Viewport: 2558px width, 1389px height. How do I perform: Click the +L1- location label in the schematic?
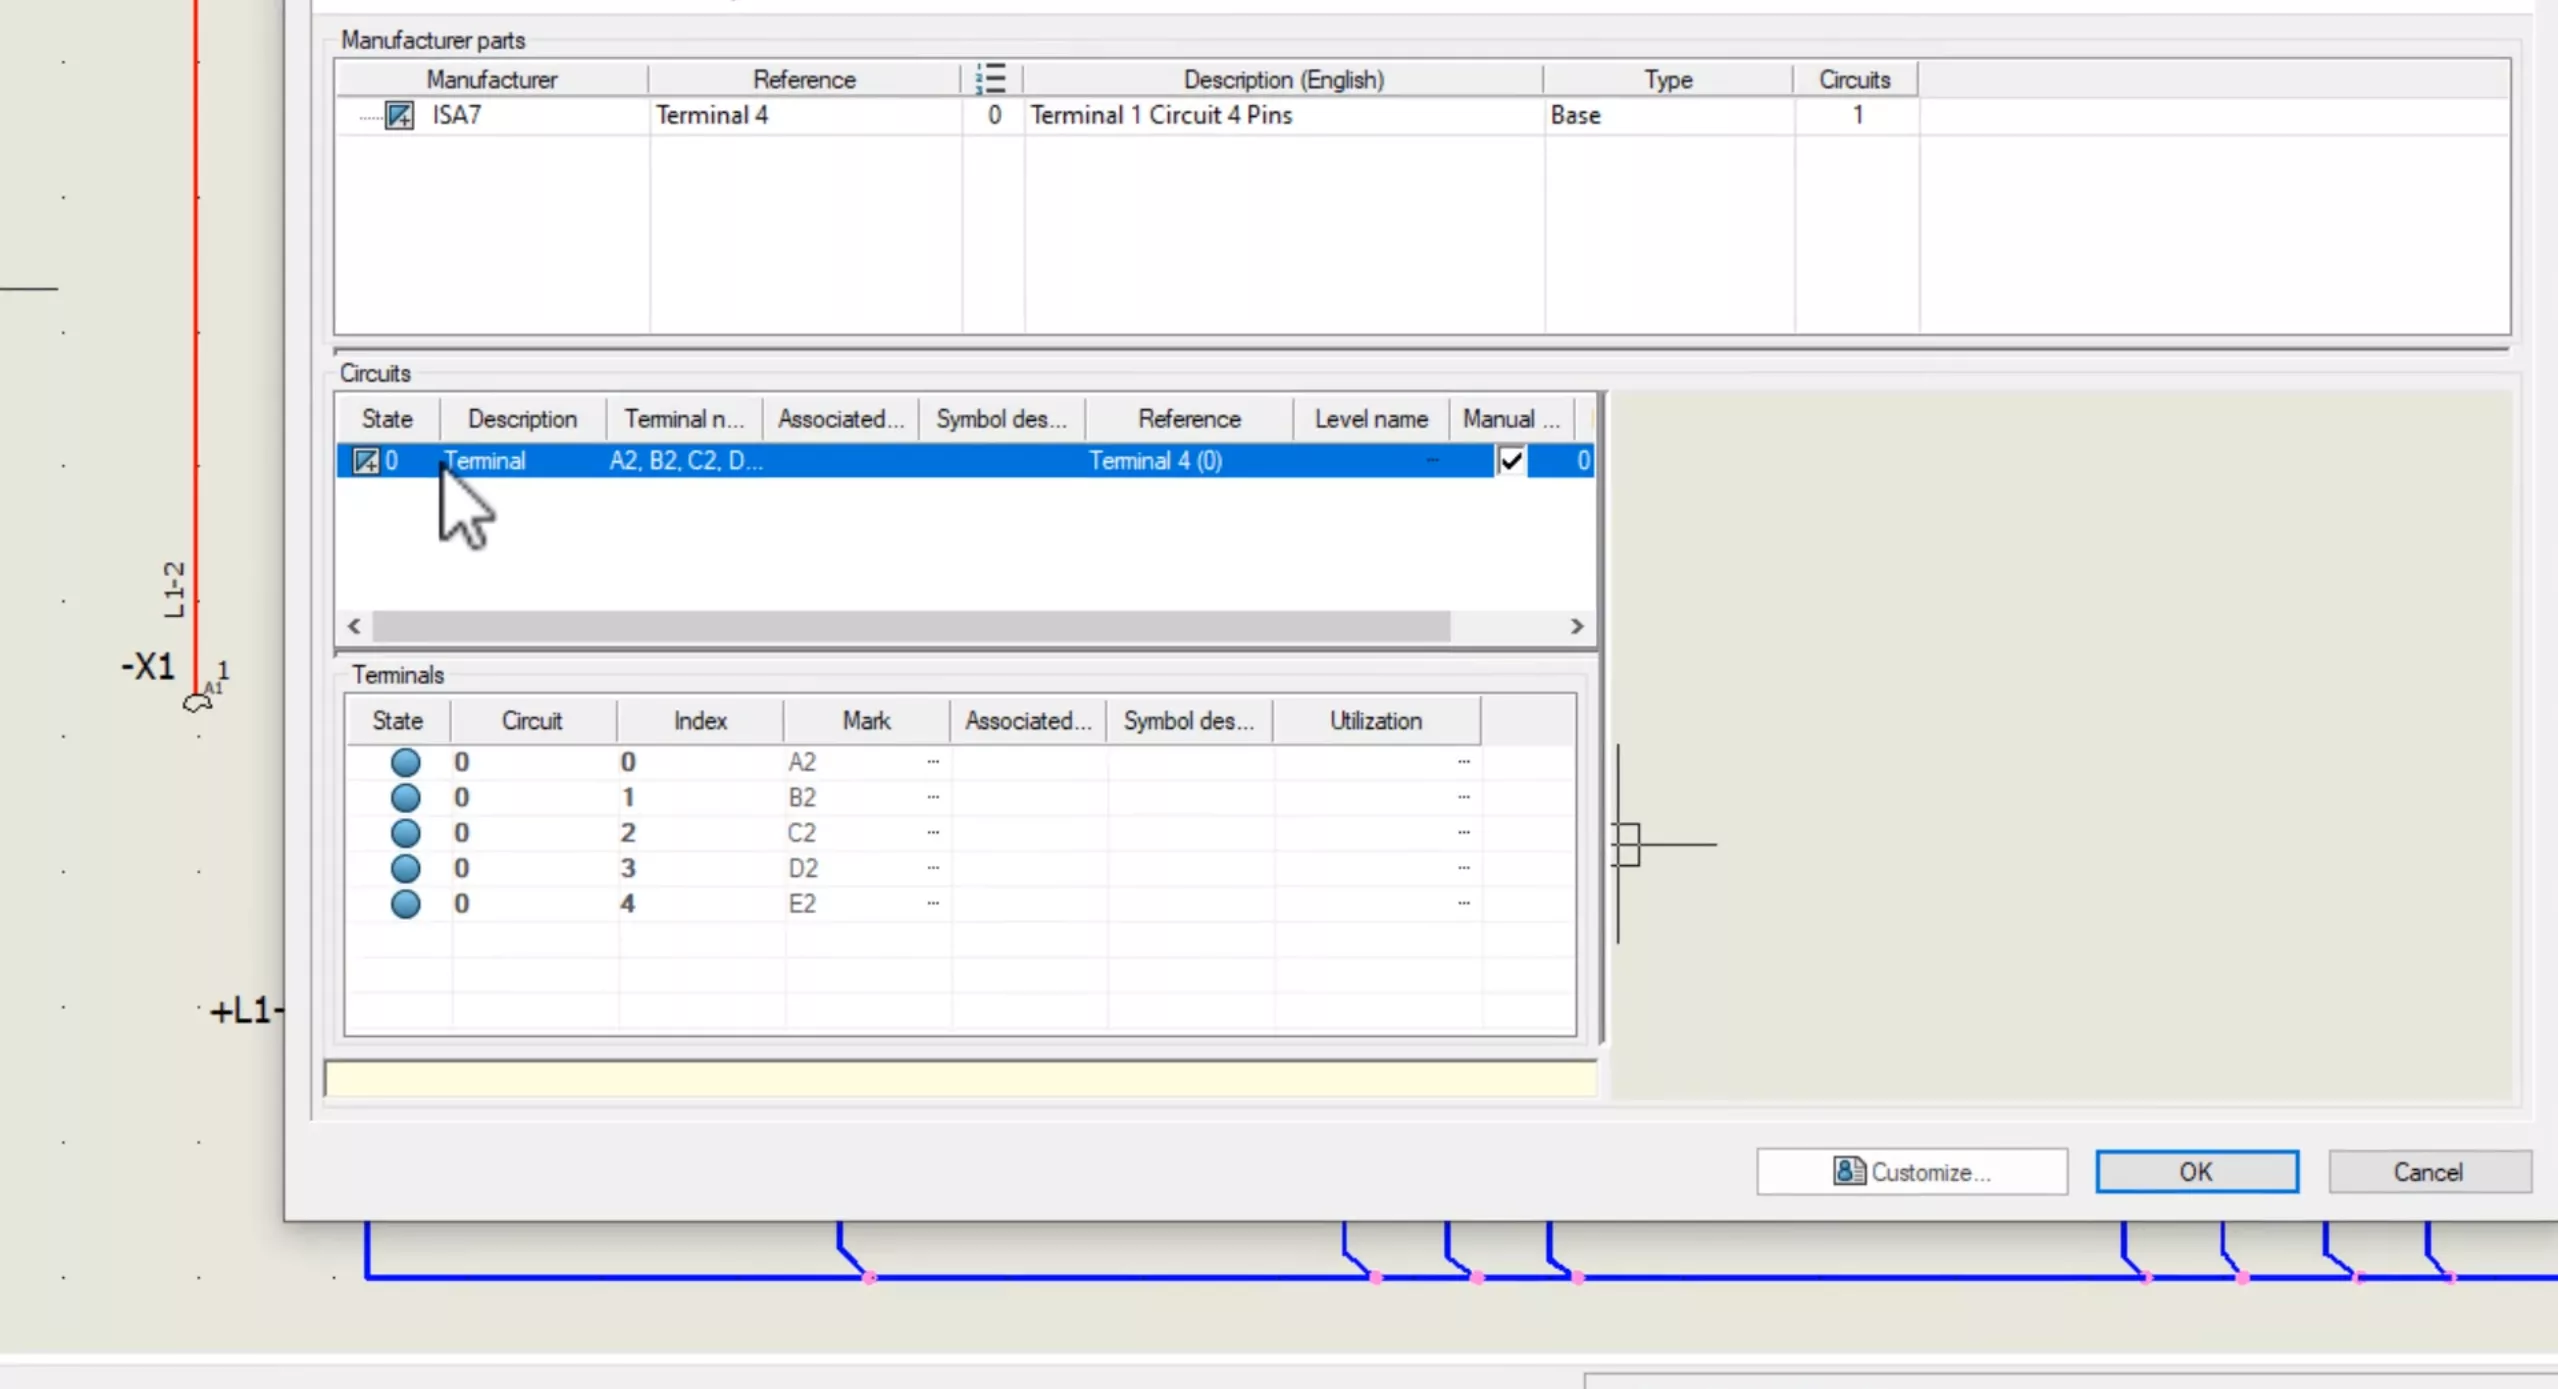point(247,1011)
